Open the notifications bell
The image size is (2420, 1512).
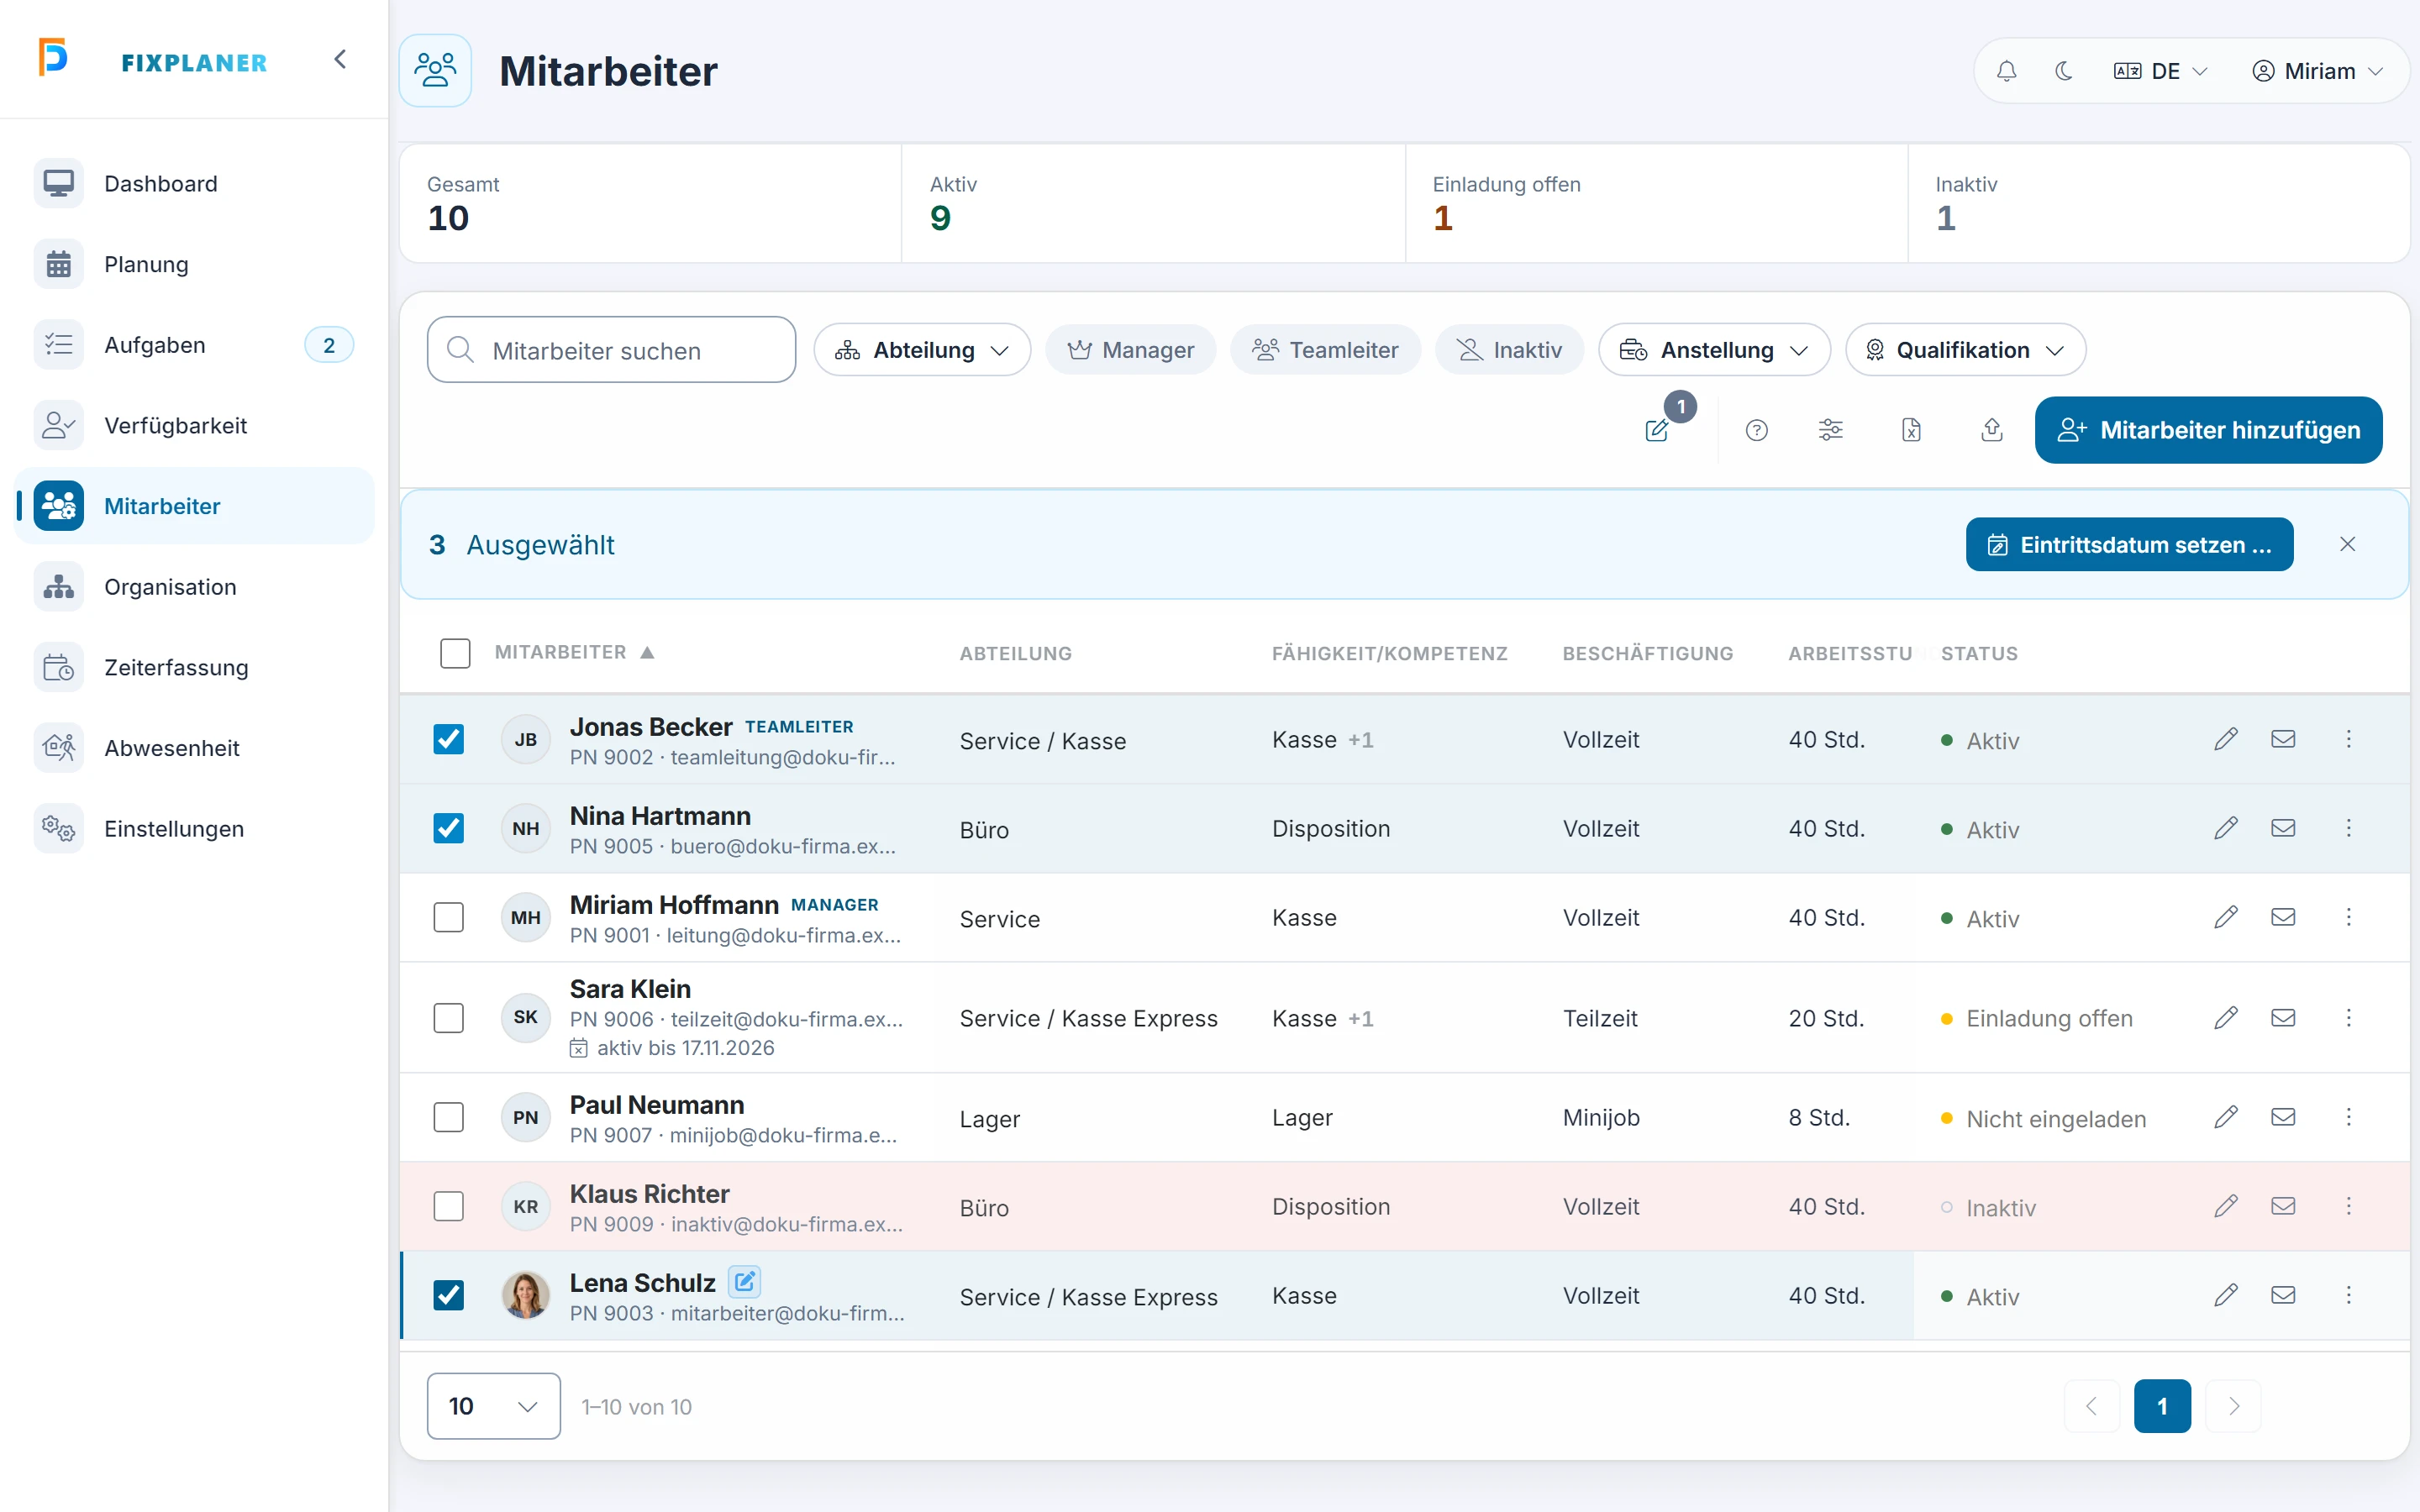coord(2006,71)
